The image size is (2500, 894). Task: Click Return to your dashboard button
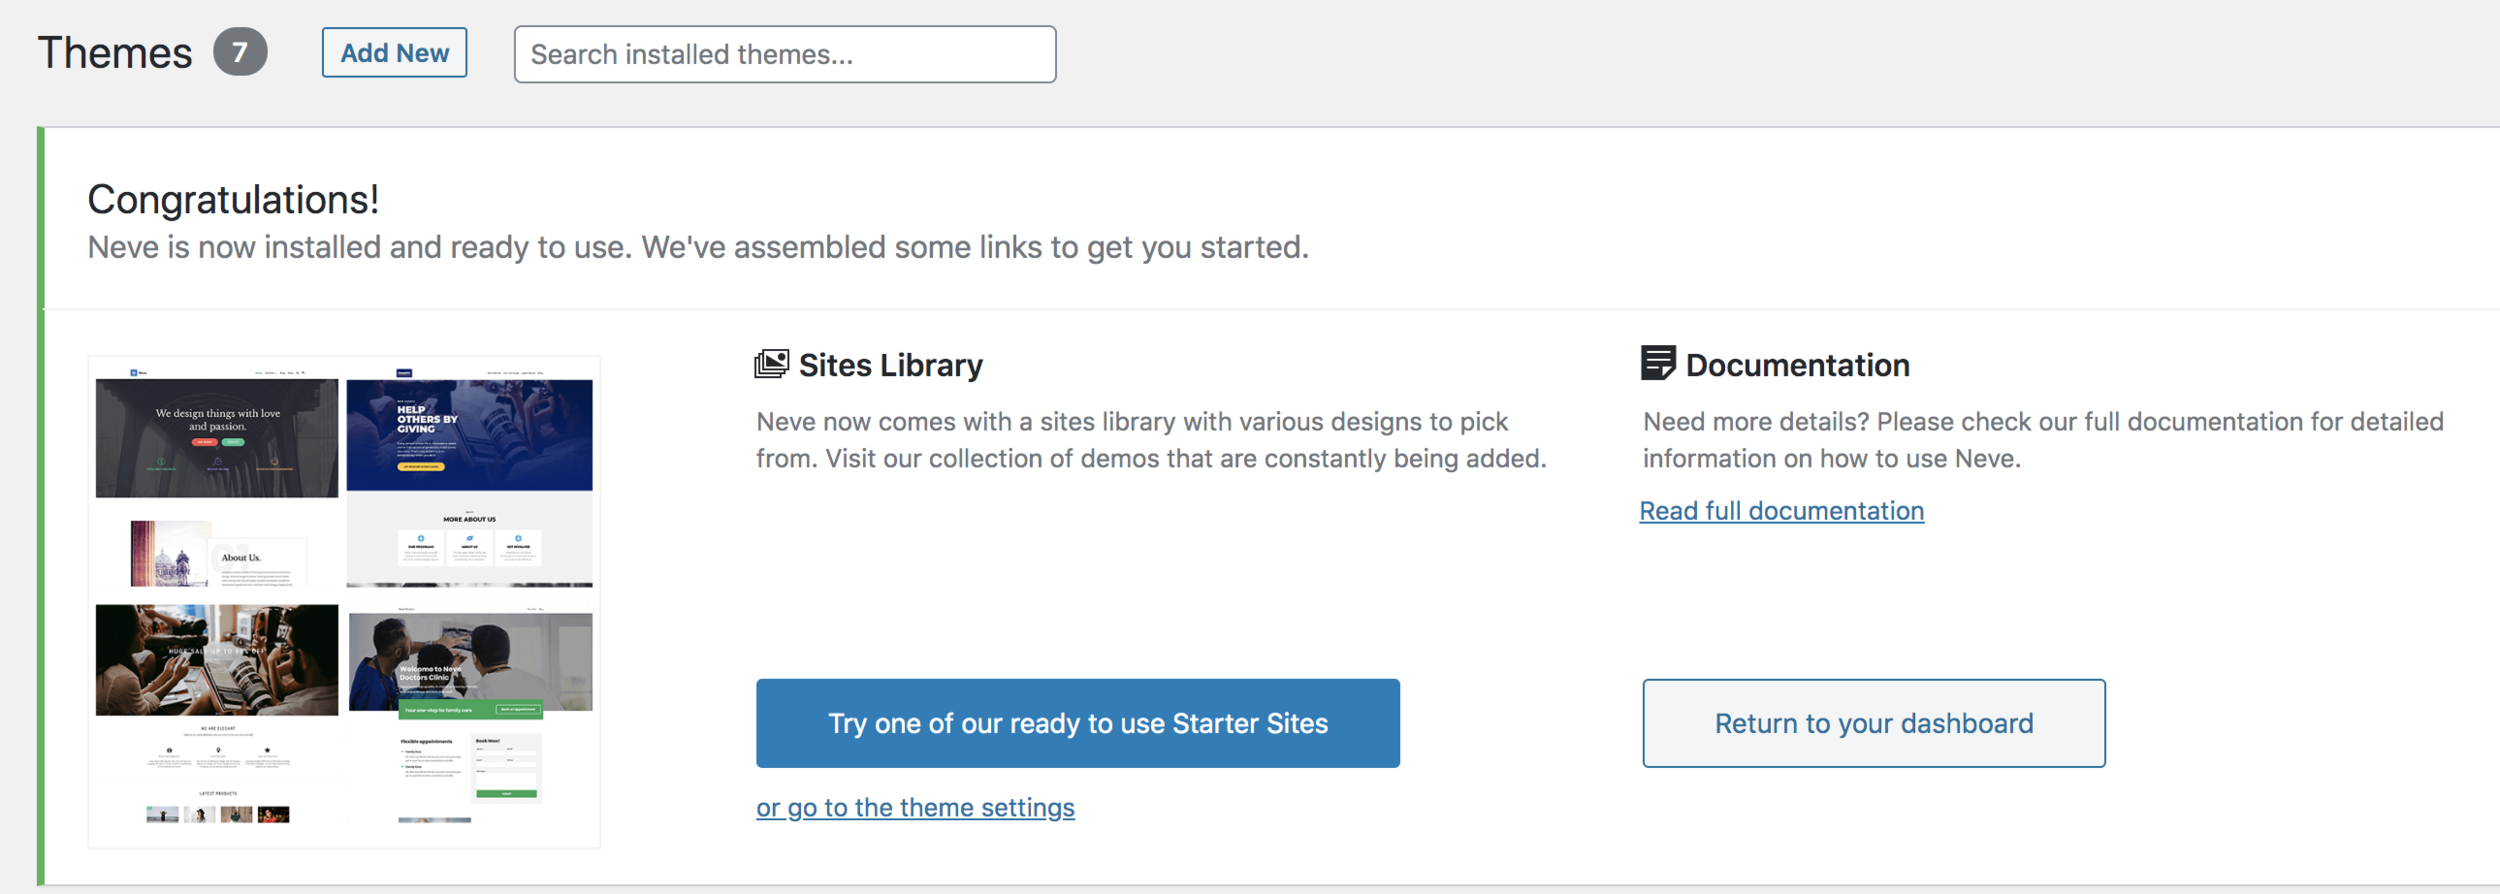tap(1874, 723)
